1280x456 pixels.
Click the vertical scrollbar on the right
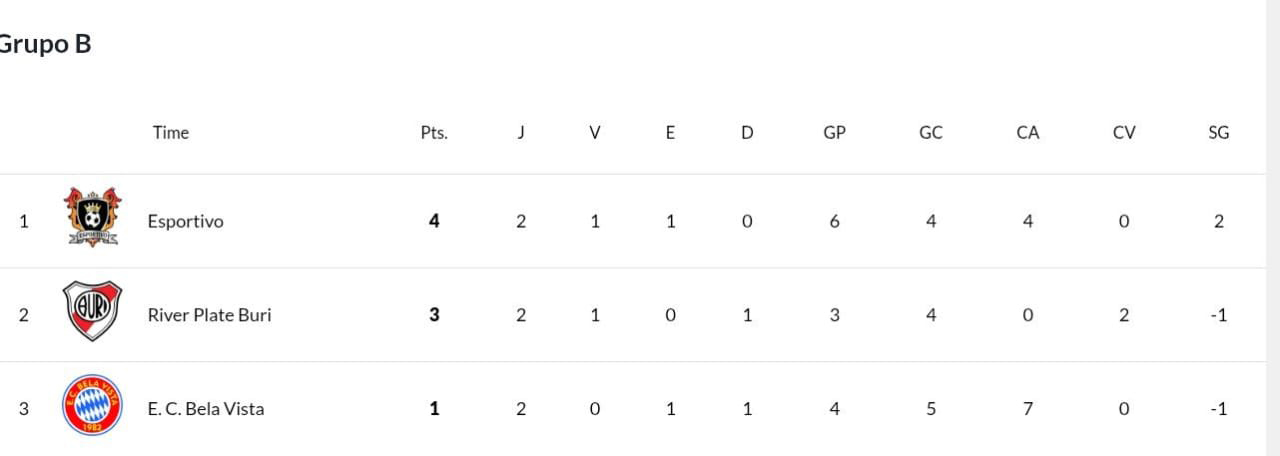1273,228
